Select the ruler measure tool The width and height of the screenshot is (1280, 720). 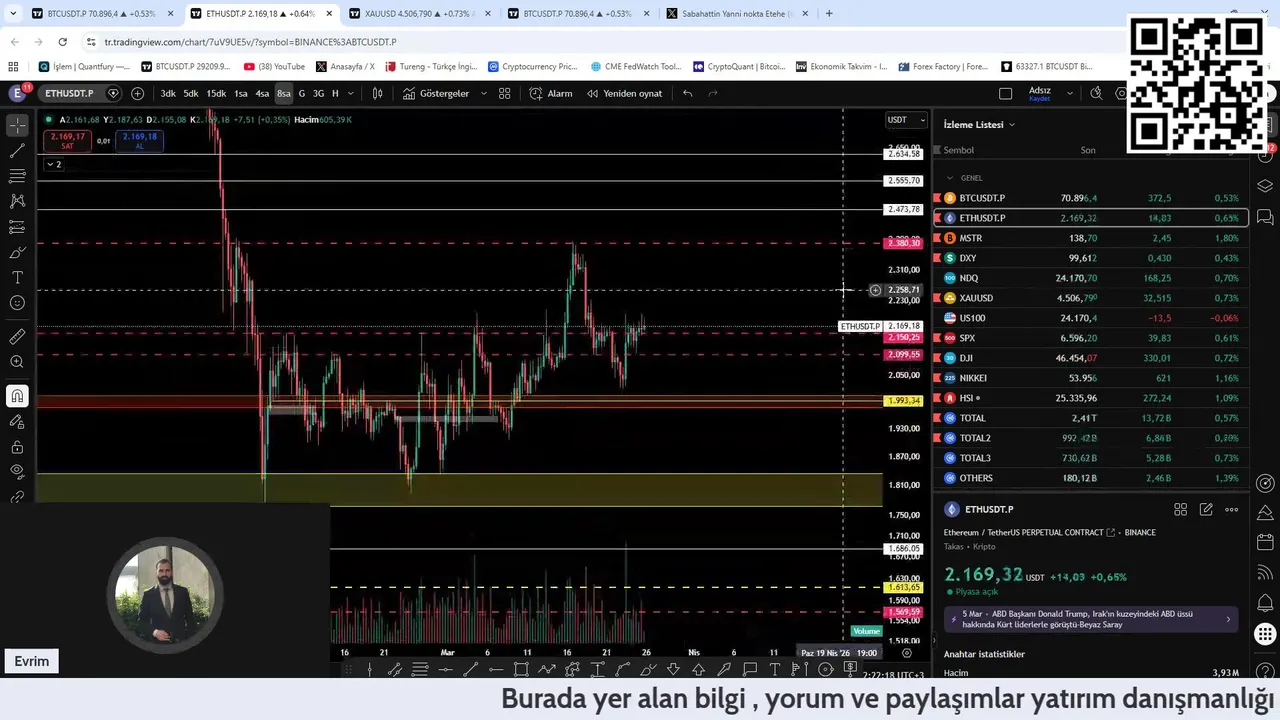coord(17,337)
